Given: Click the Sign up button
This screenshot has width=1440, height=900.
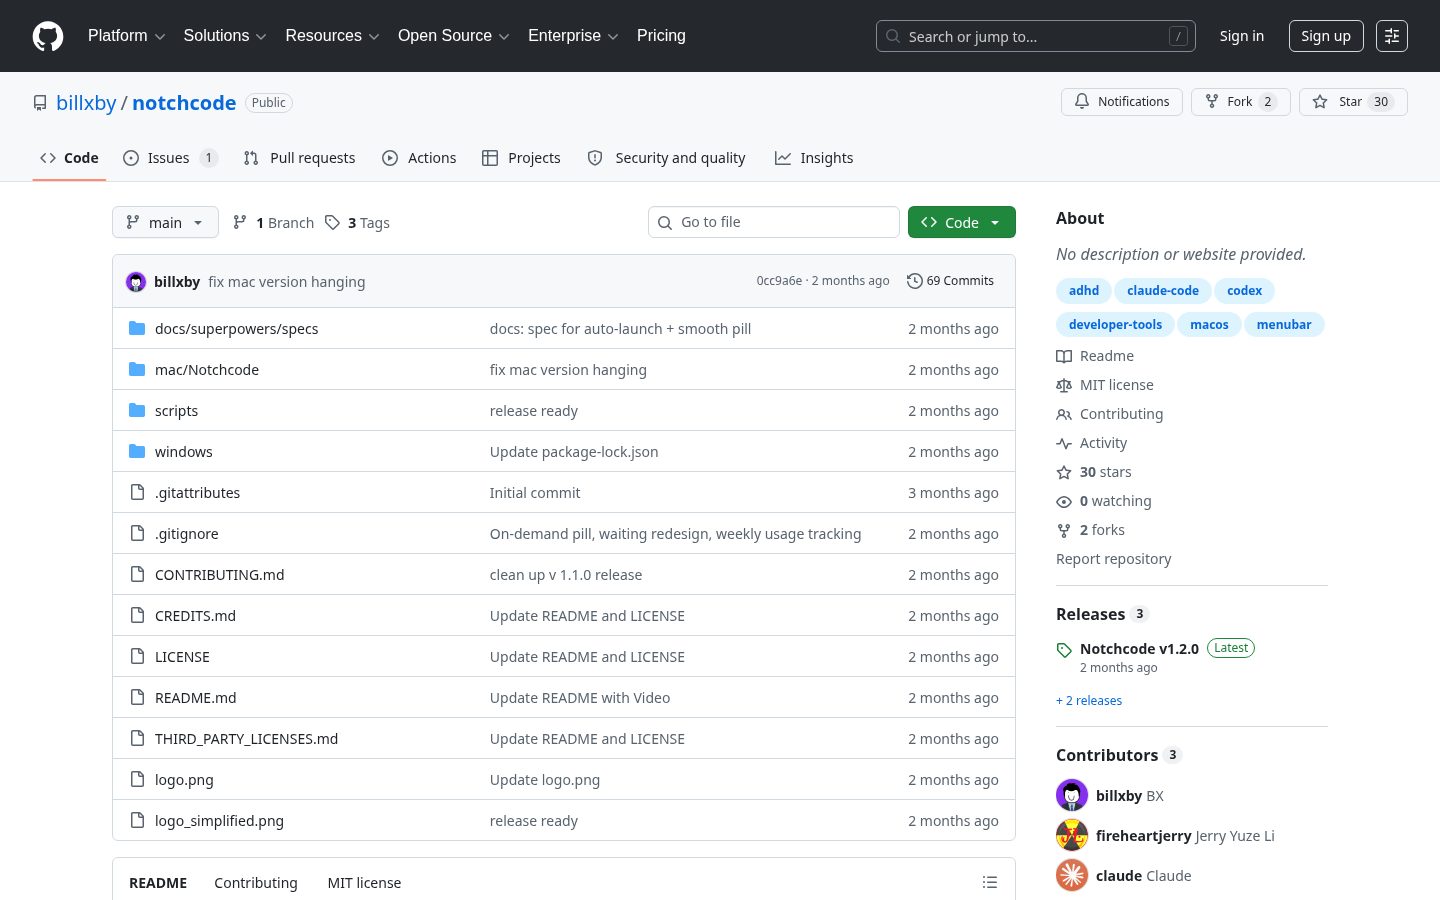Looking at the screenshot, I should click(x=1326, y=36).
